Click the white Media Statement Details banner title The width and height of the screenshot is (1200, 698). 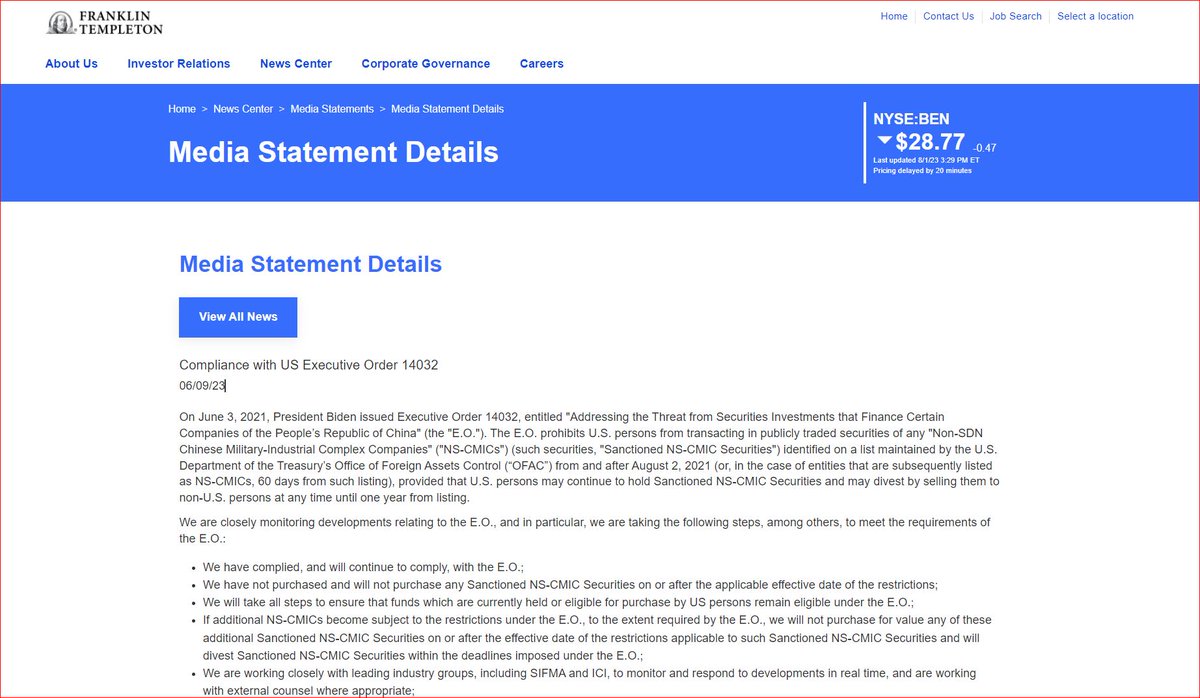(333, 152)
